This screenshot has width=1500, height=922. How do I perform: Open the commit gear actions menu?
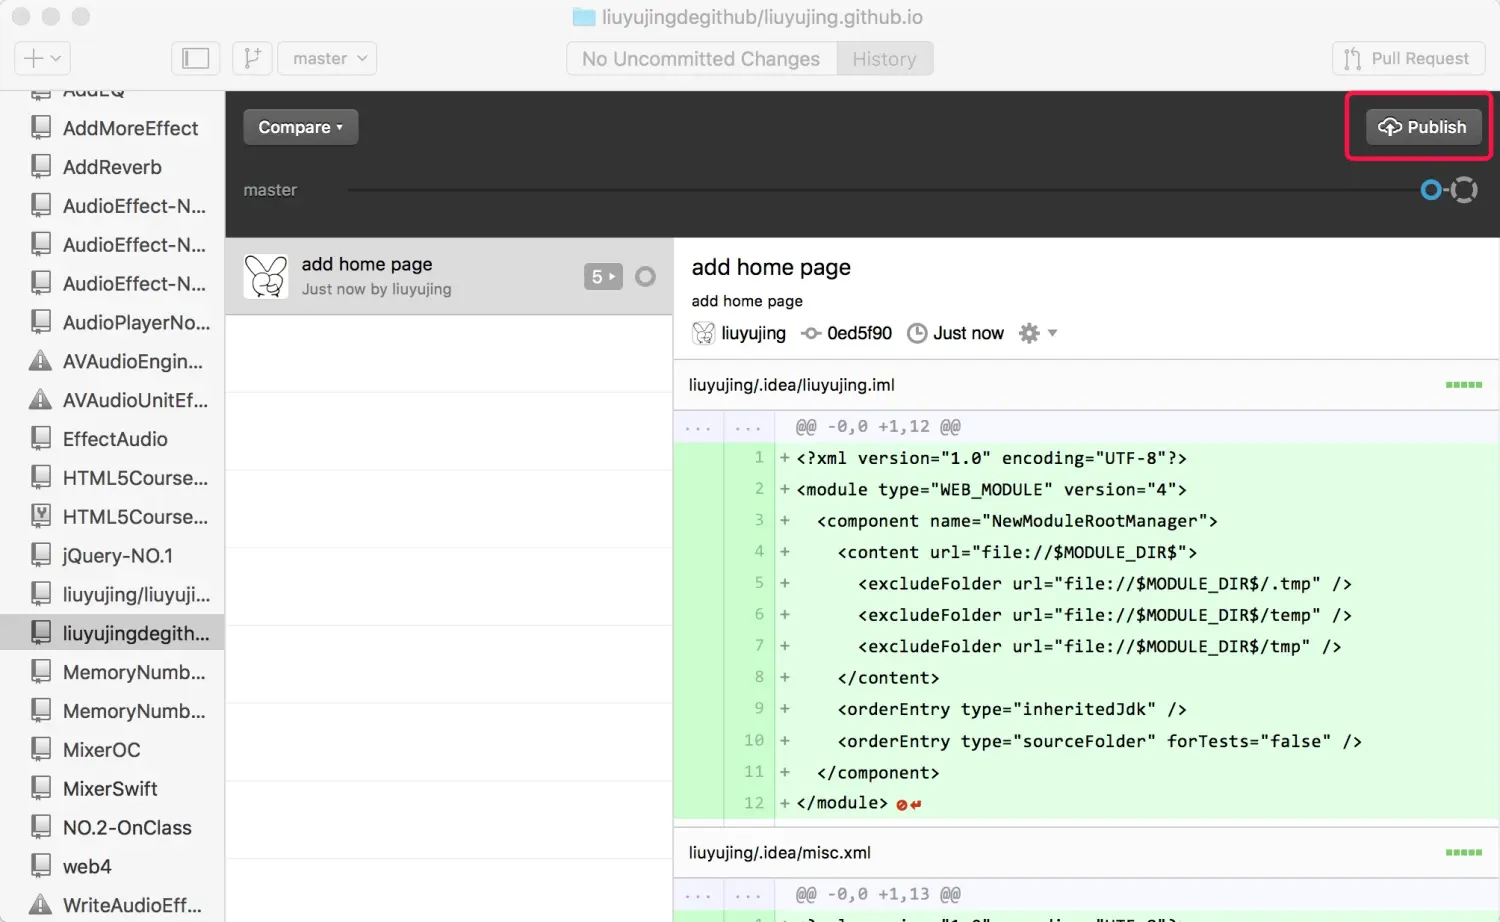(1037, 333)
